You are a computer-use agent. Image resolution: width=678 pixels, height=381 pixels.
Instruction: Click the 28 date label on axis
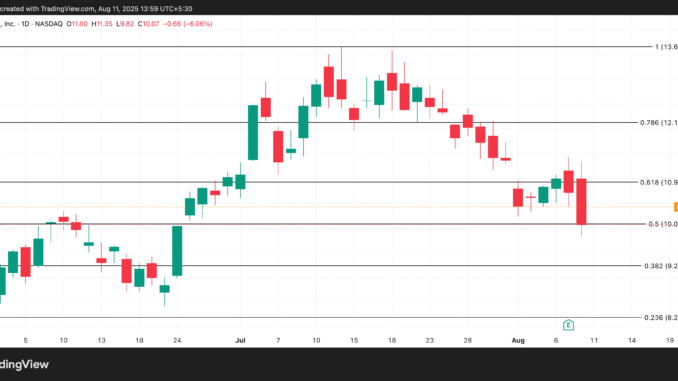(x=467, y=340)
